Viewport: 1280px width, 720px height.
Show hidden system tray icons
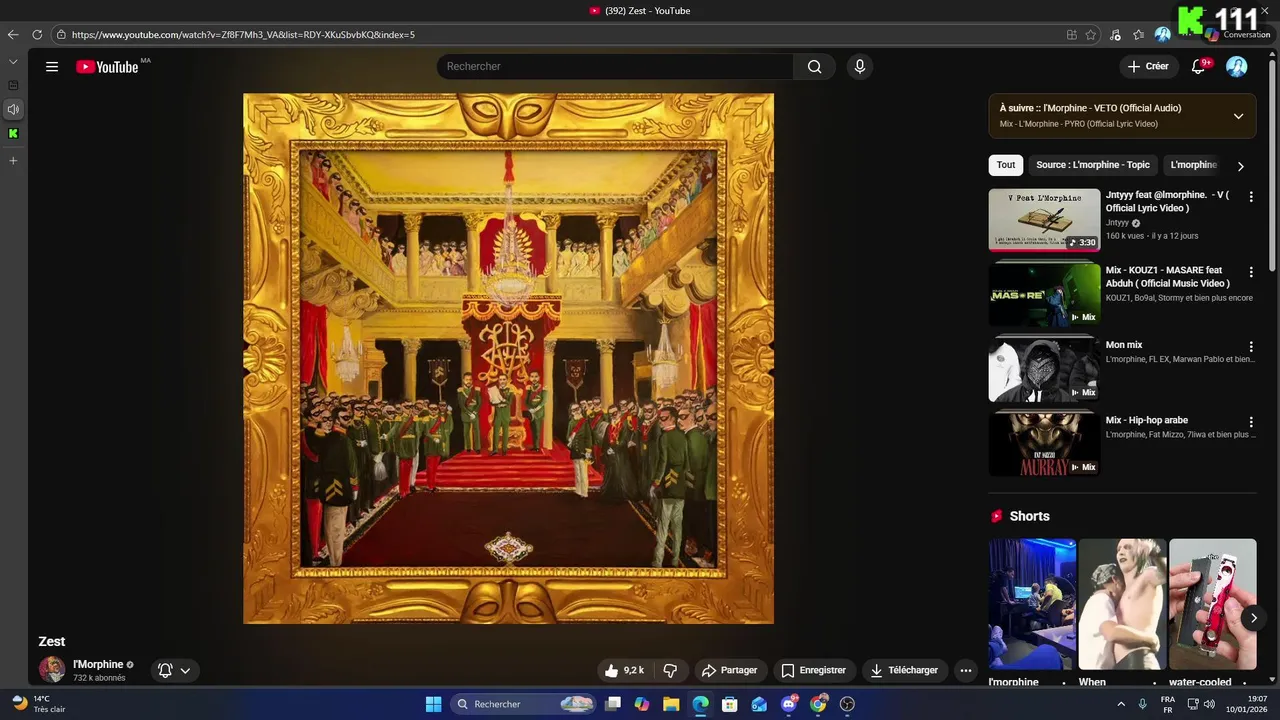(x=1121, y=704)
